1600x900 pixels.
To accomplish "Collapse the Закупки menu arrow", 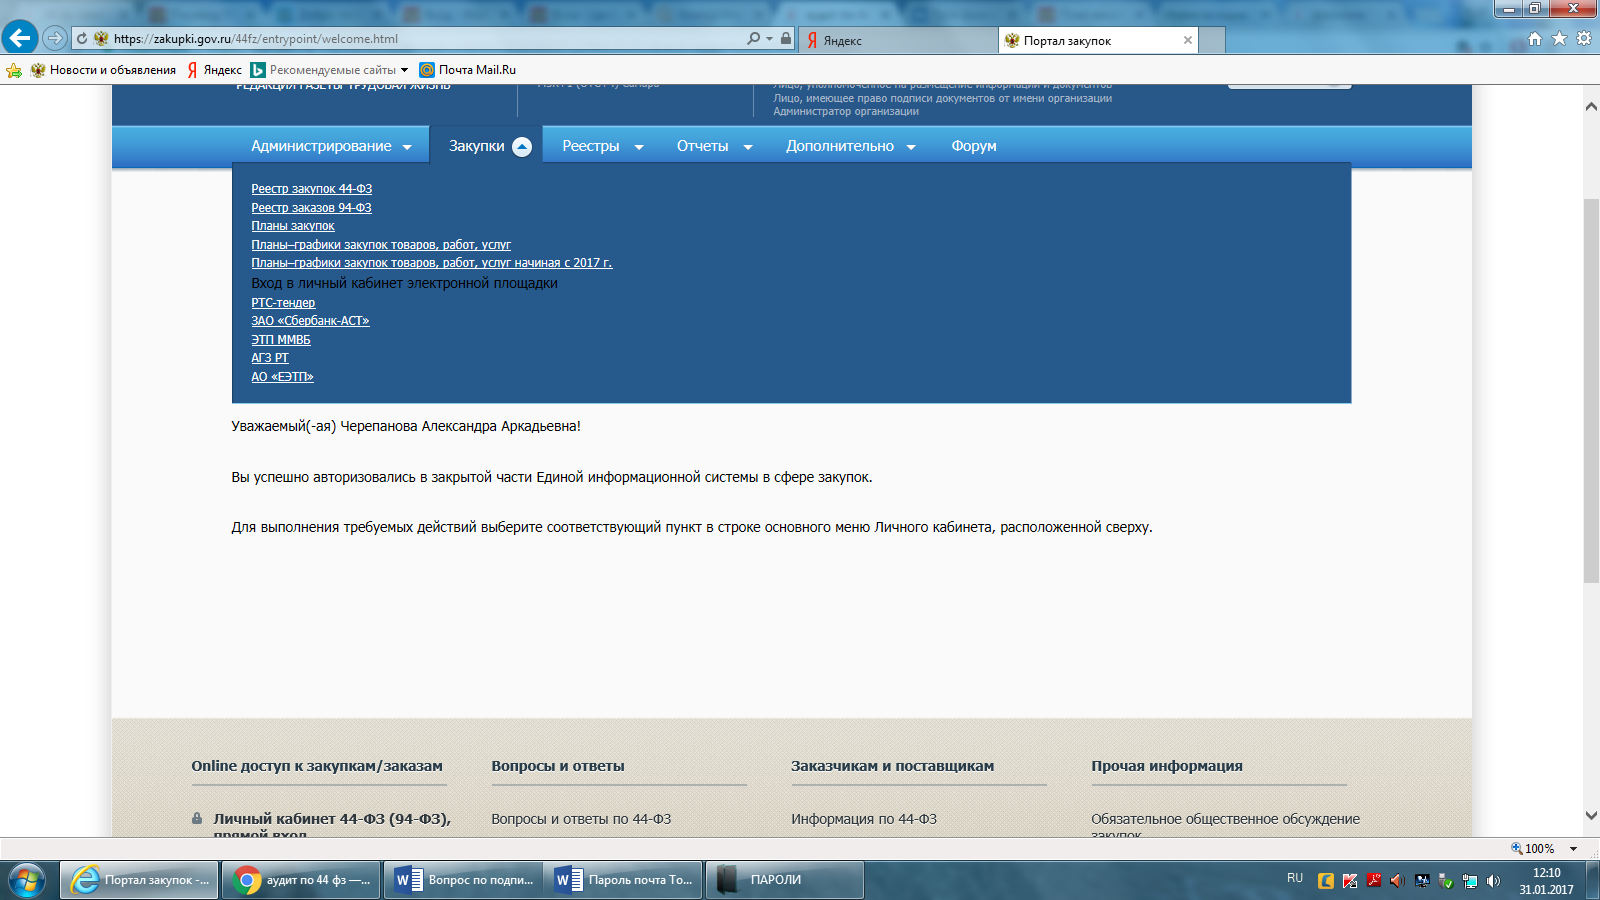I will pos(522,147).
